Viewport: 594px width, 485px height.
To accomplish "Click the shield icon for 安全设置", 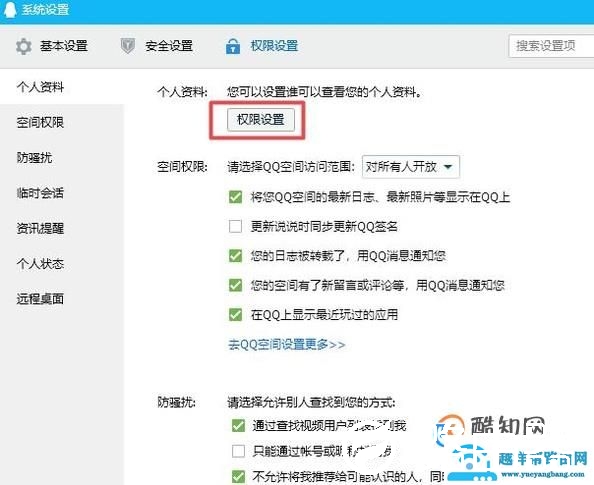I will (x=128, y=46).
